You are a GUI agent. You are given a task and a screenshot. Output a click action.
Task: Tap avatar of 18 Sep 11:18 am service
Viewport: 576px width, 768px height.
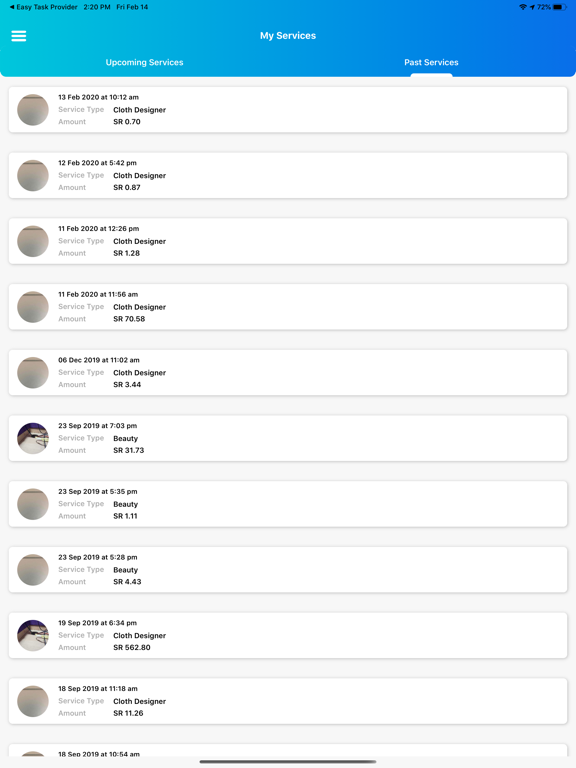(33, 701)
